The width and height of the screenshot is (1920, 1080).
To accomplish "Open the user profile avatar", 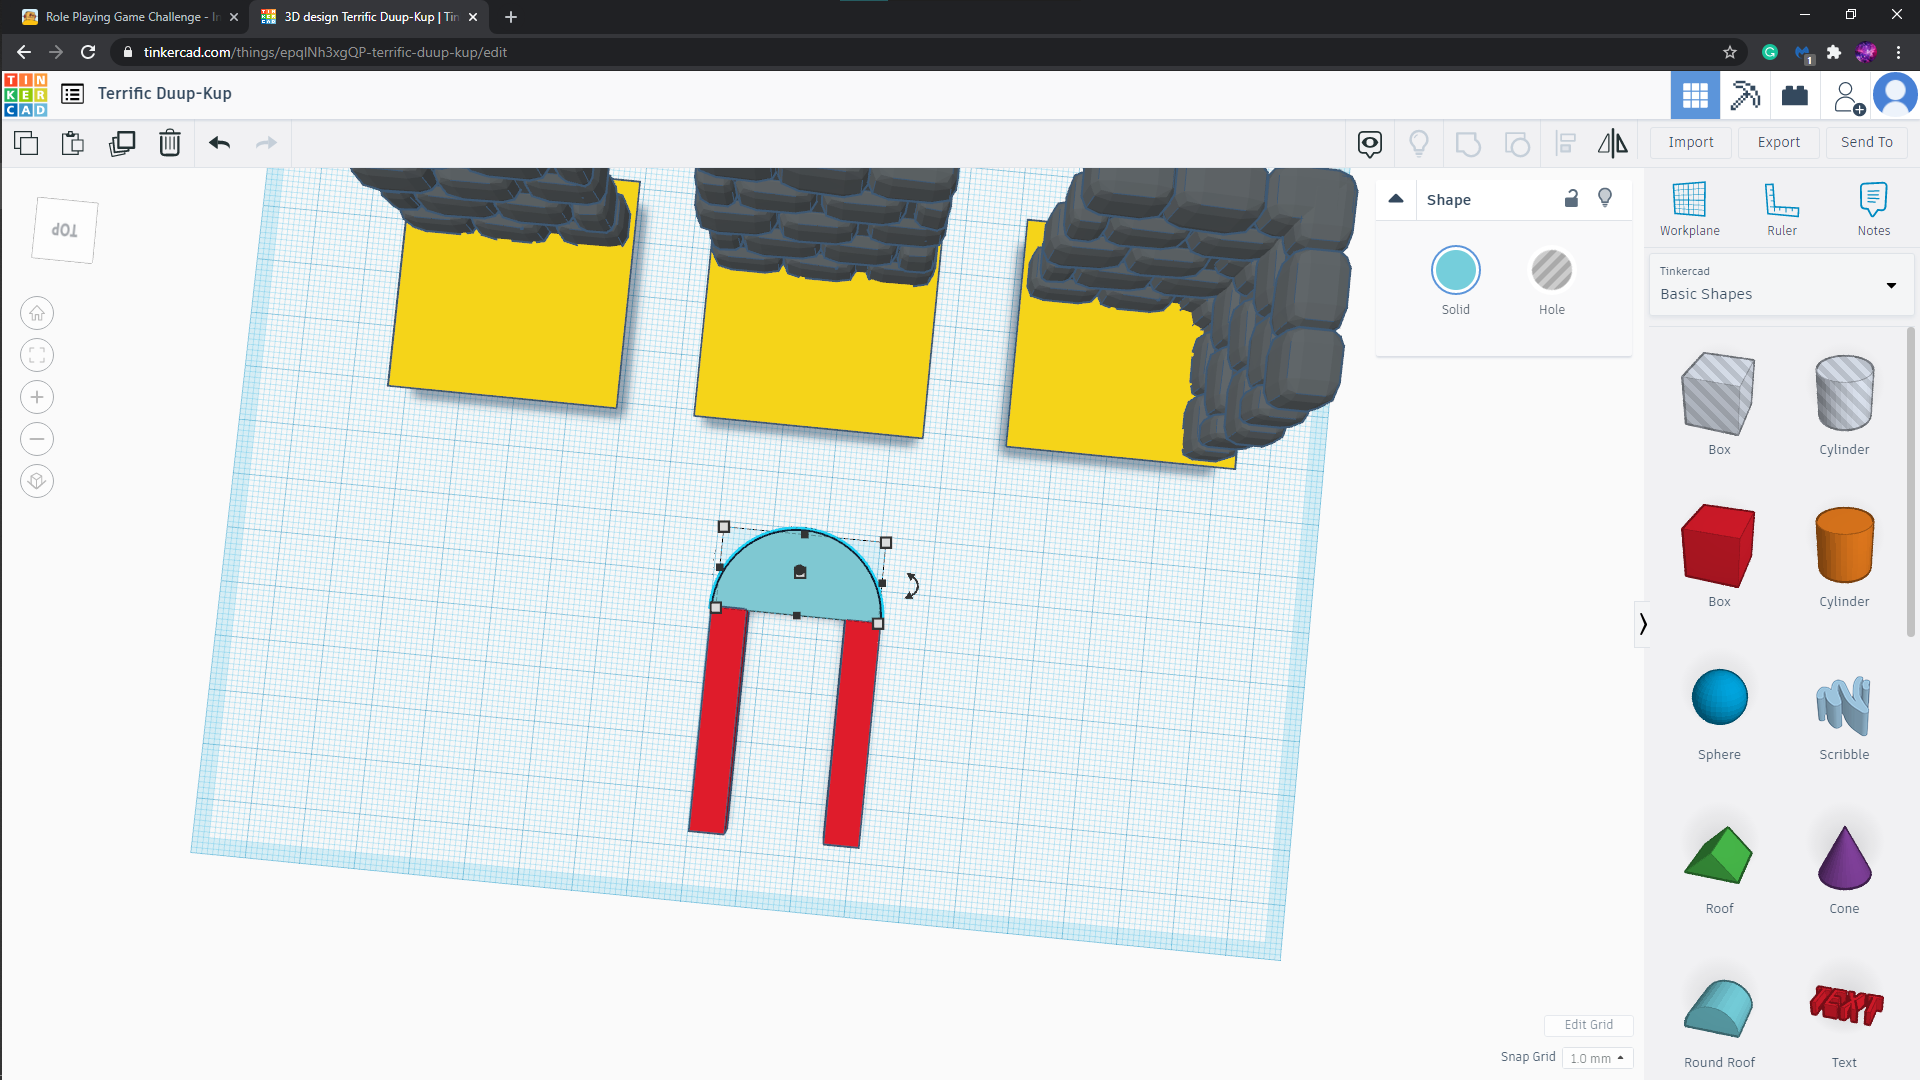I will point(1895,96).
